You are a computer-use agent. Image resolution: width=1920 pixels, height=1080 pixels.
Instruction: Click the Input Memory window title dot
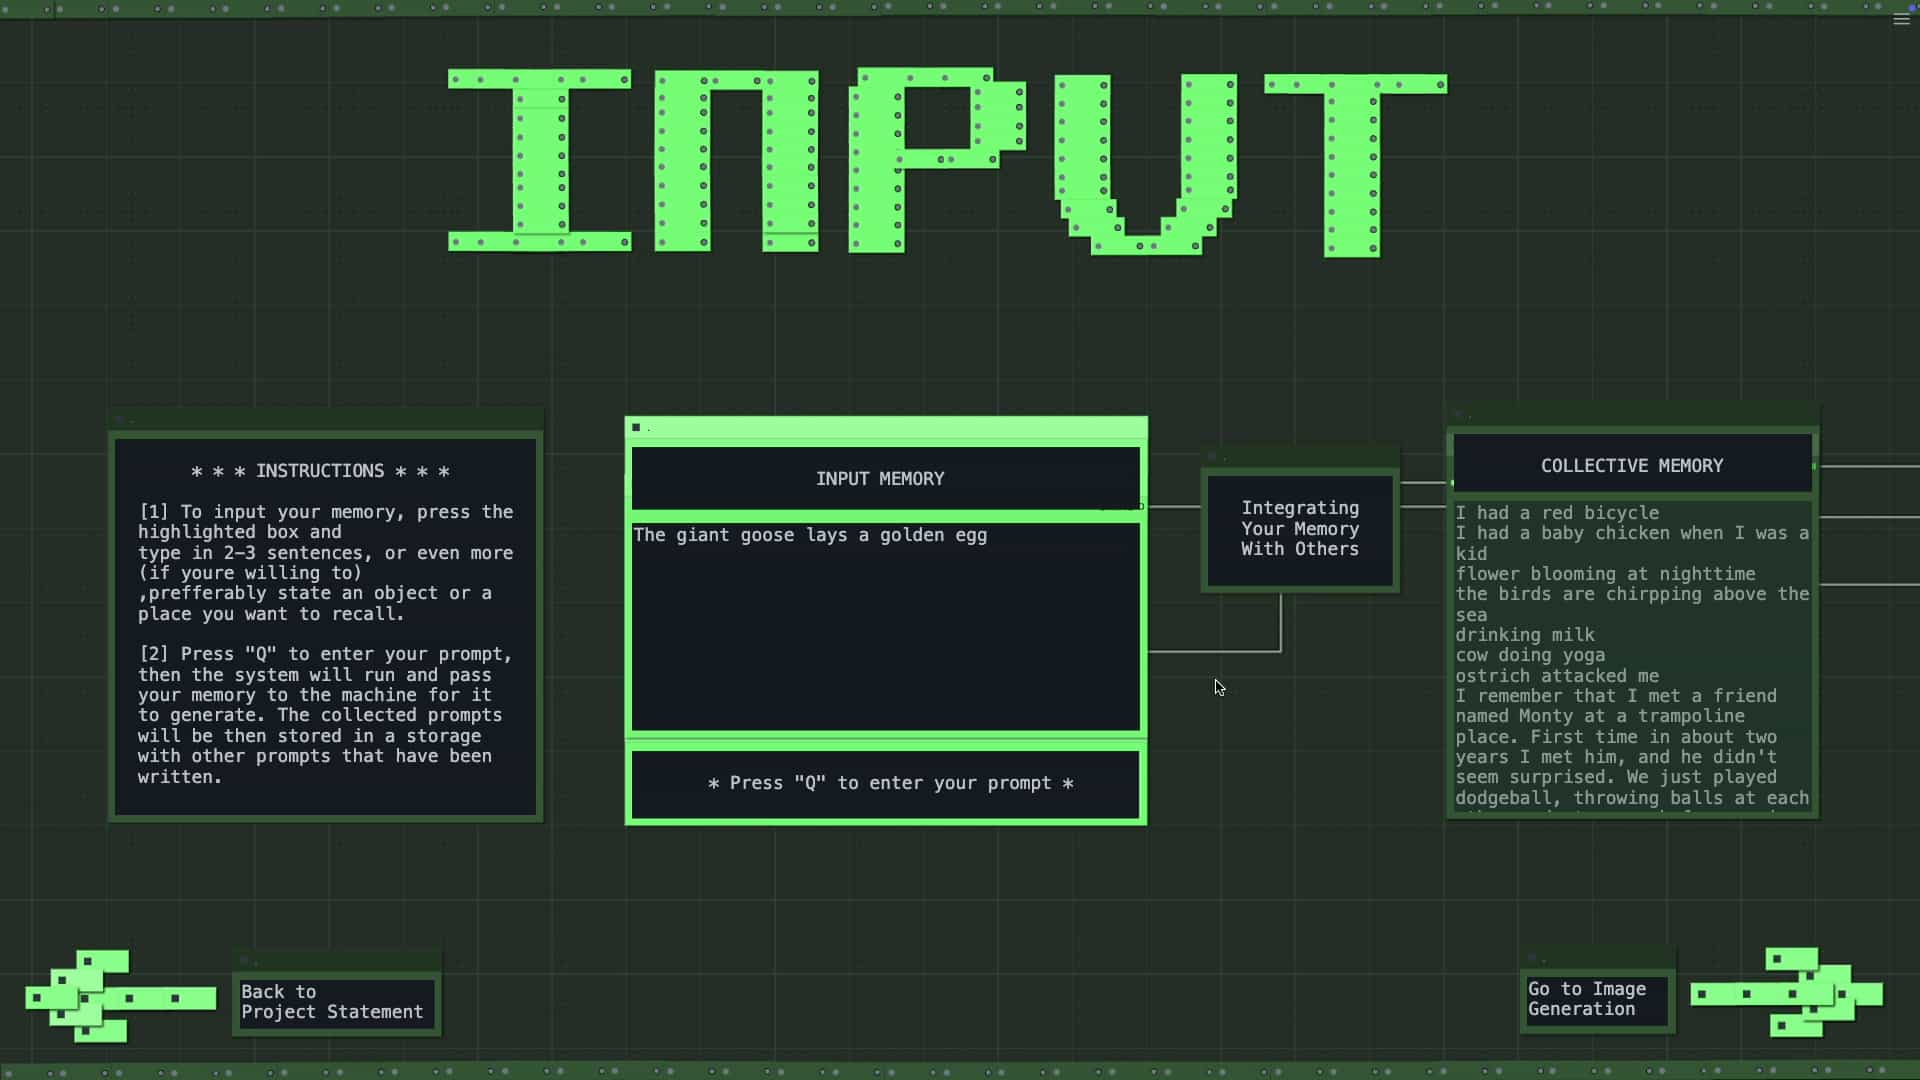point(636,428)
